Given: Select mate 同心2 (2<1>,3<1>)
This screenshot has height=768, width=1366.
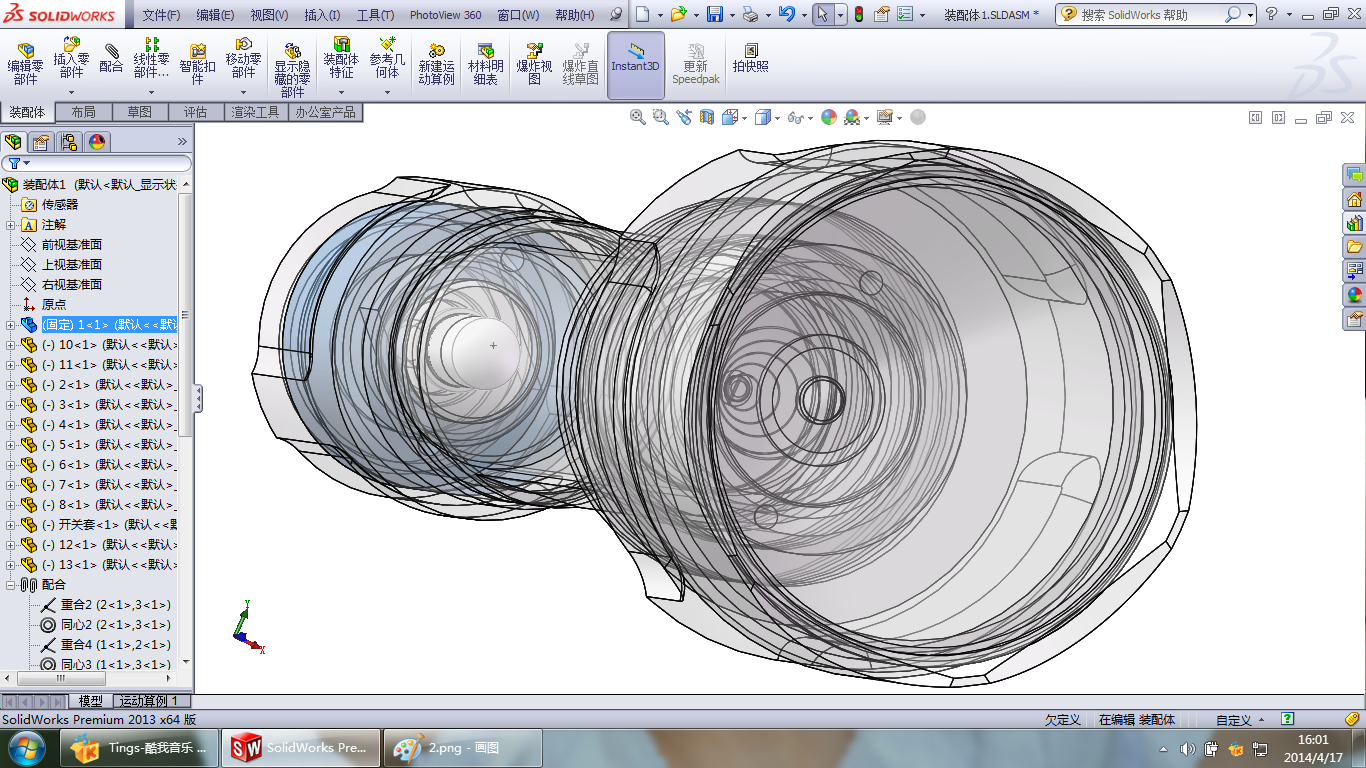Looking at the screenshot, I should point(115,625).
